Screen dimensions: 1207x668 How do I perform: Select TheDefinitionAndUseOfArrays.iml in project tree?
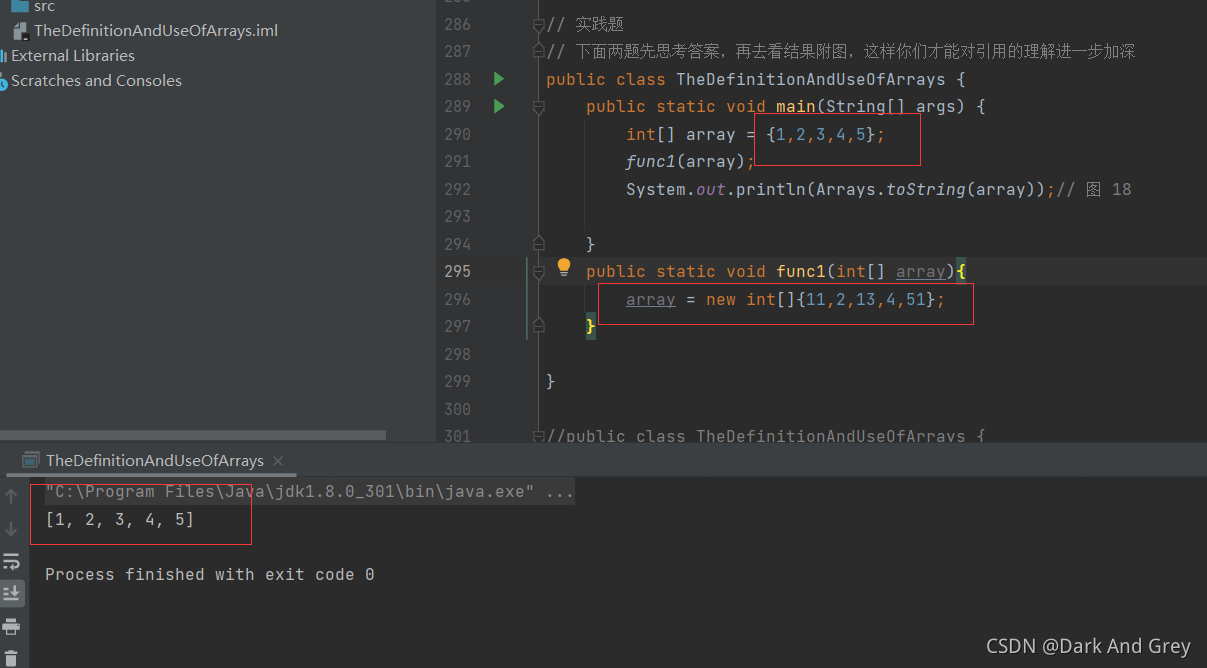point(156,31)
